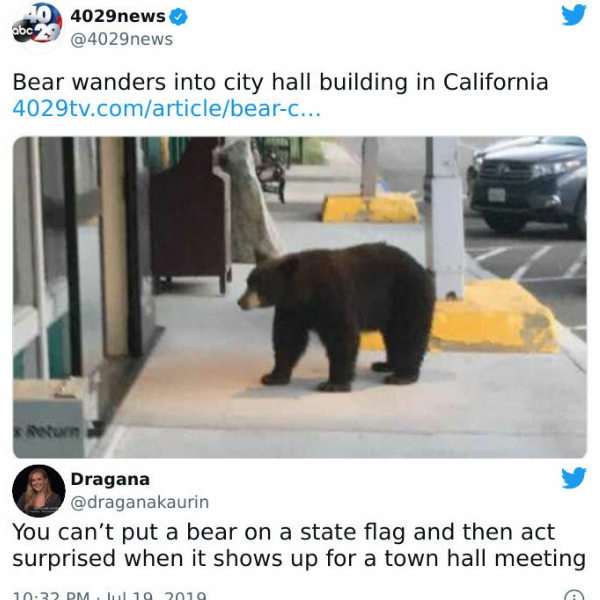
Task: Open the bear photo at city hall
Action: coord(300,297)
